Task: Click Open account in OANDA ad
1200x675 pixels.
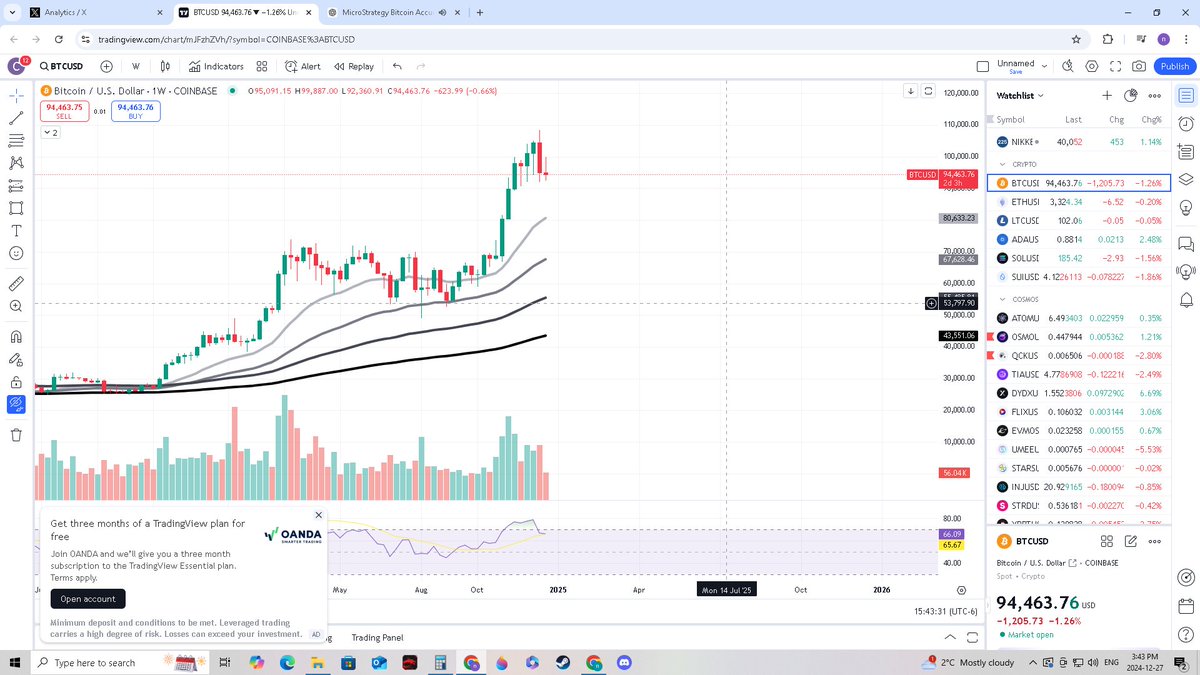Action: [88, 598]
